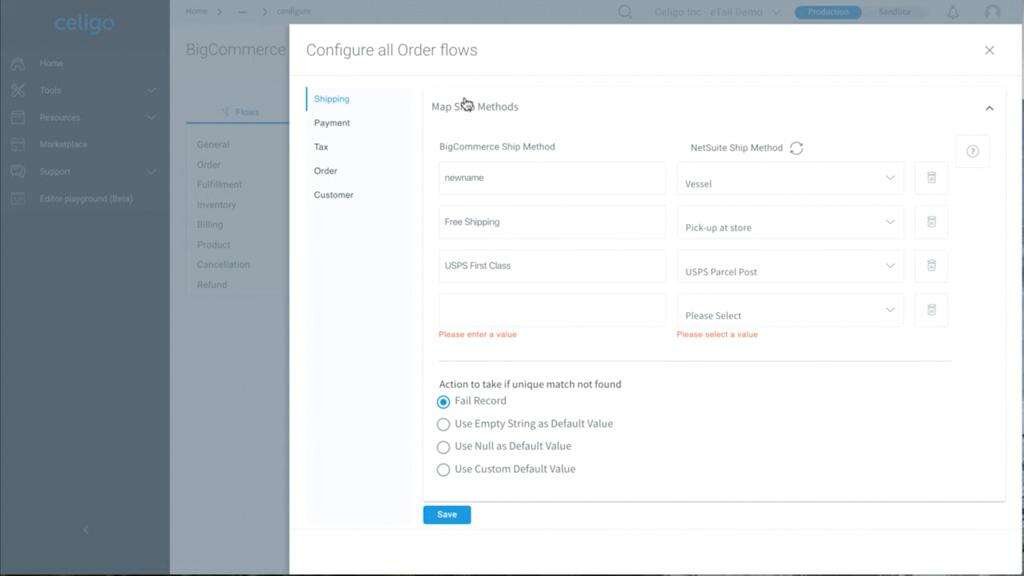Screen dimensions: 1024x576
Task: Select Flows tab on BigCommerce page
Action: tap(240, 112)
